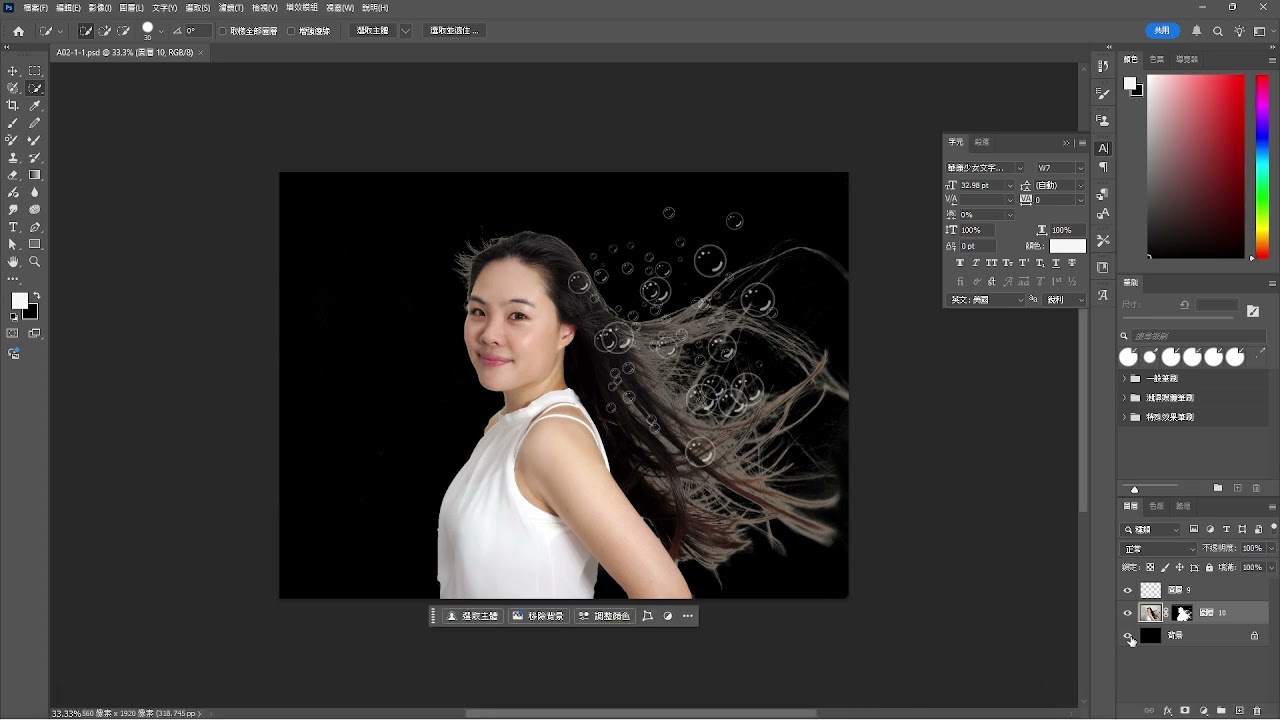Open notifications bell icon
Screen dimensions: 1280x720
(1196, 31)
